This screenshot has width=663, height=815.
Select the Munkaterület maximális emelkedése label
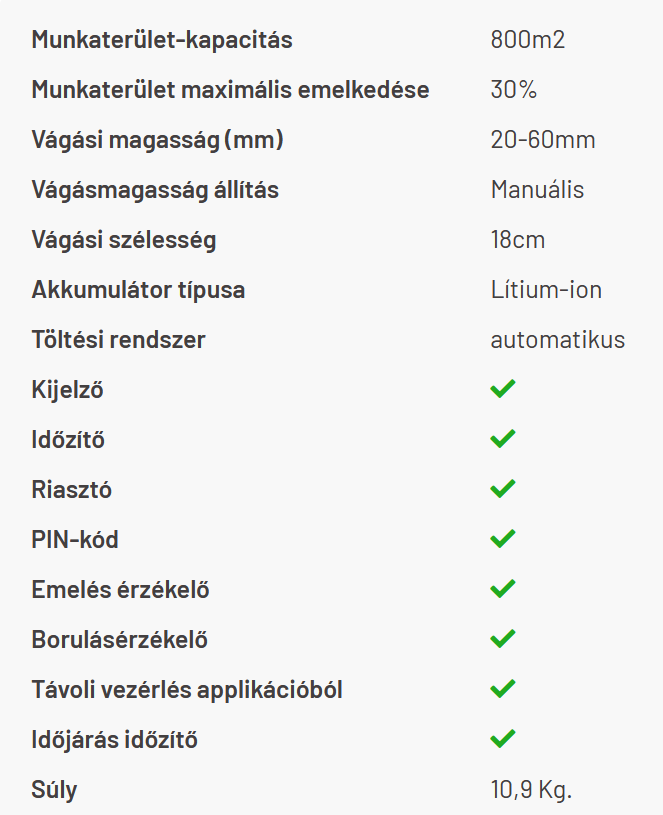pyautogui.click(x=231, y=89)
